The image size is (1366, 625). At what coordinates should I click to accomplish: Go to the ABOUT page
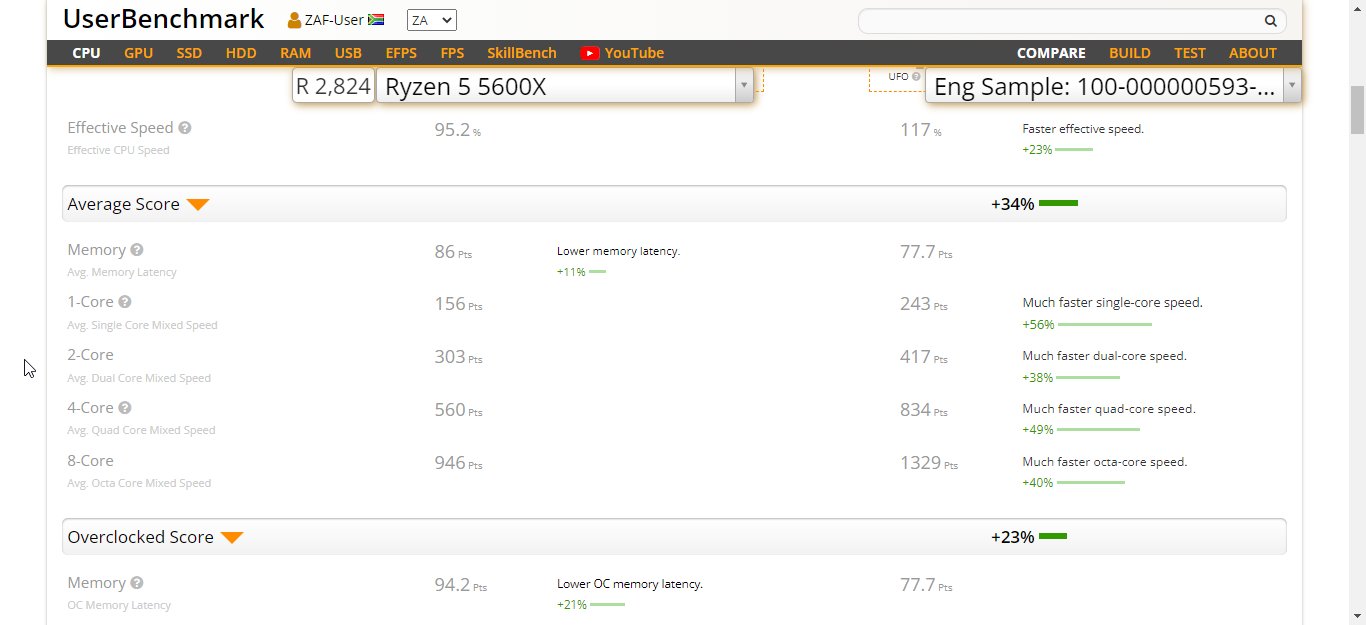click(x=1253, y=53)
